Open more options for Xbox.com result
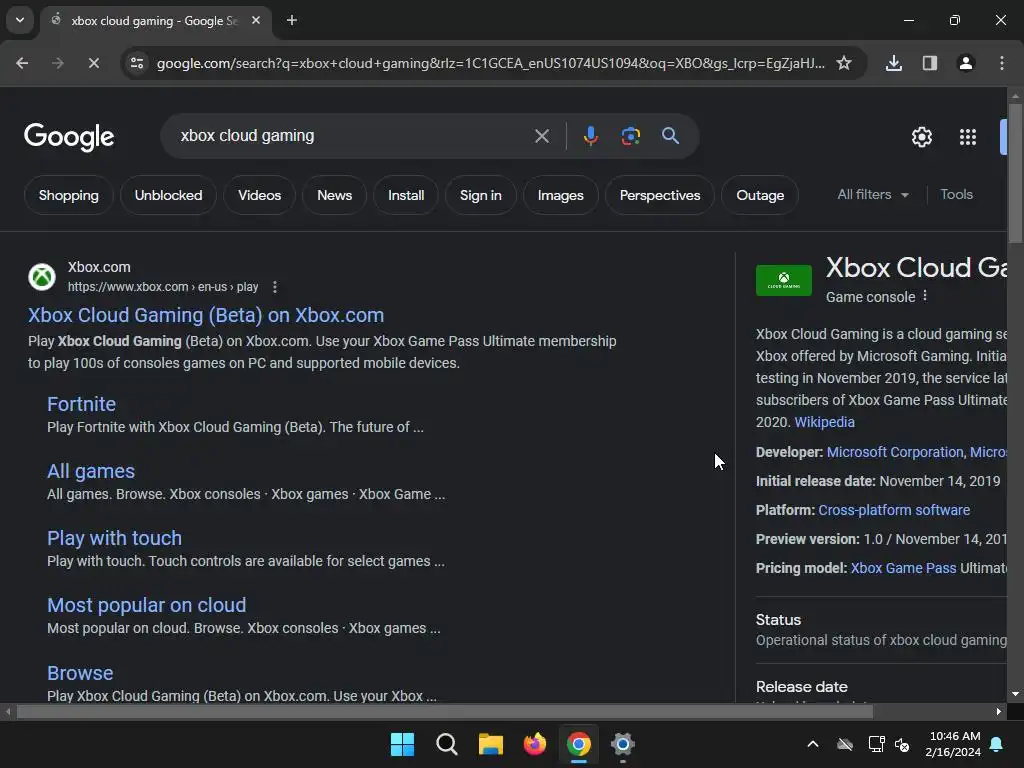1024x768 pixels. coord(275,287)
